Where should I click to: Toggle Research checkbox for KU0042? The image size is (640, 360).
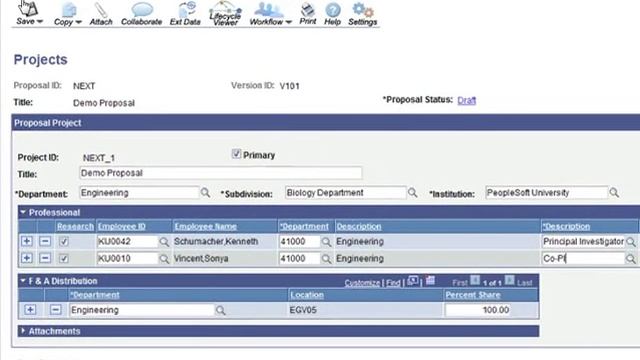pos(63,241)
